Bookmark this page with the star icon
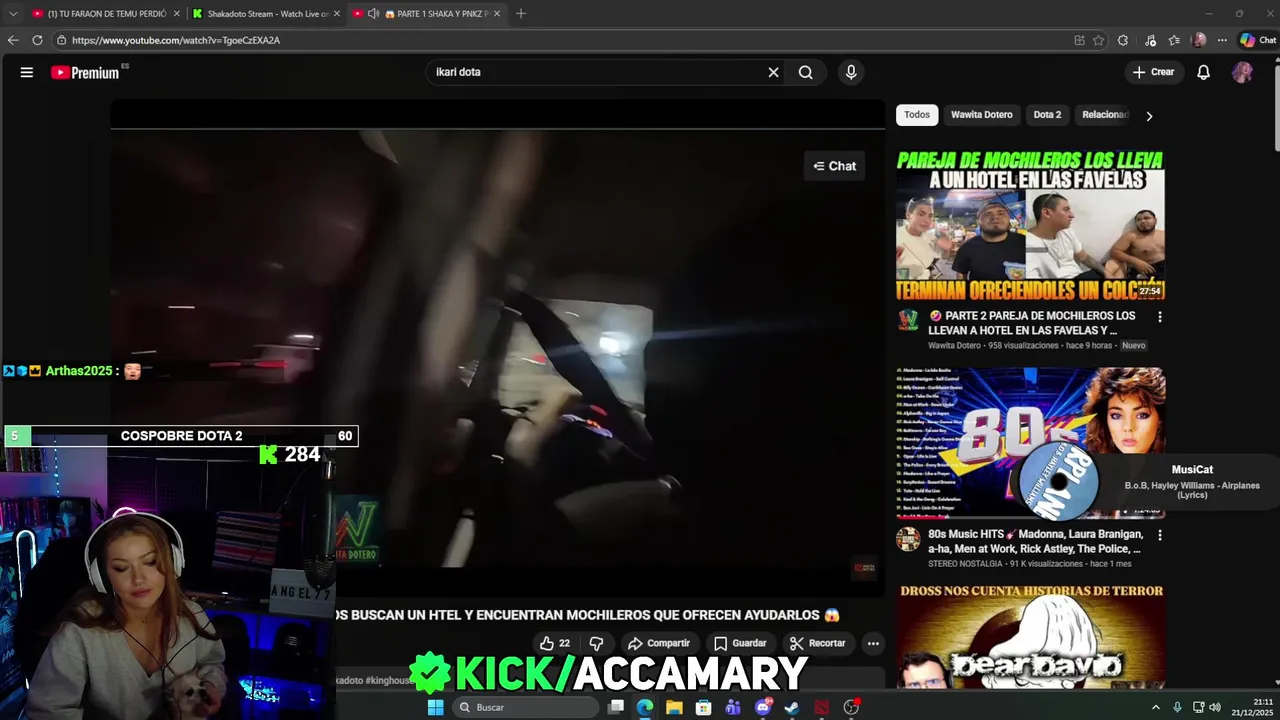The image size is (1280, 720). [x=1098, y=40]
